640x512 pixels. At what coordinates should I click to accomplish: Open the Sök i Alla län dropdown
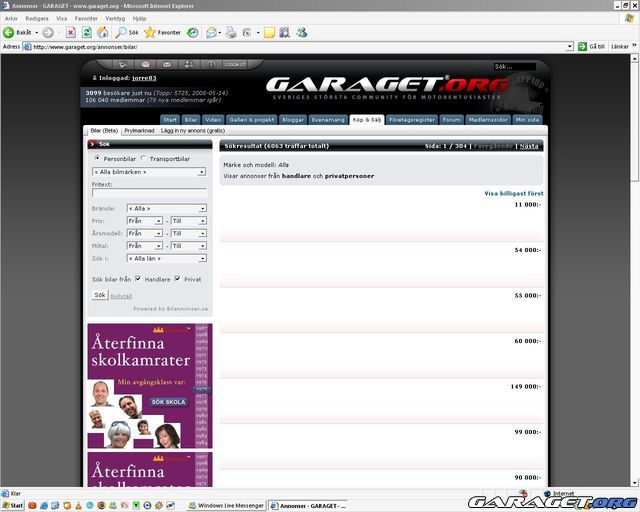(166, 258)
